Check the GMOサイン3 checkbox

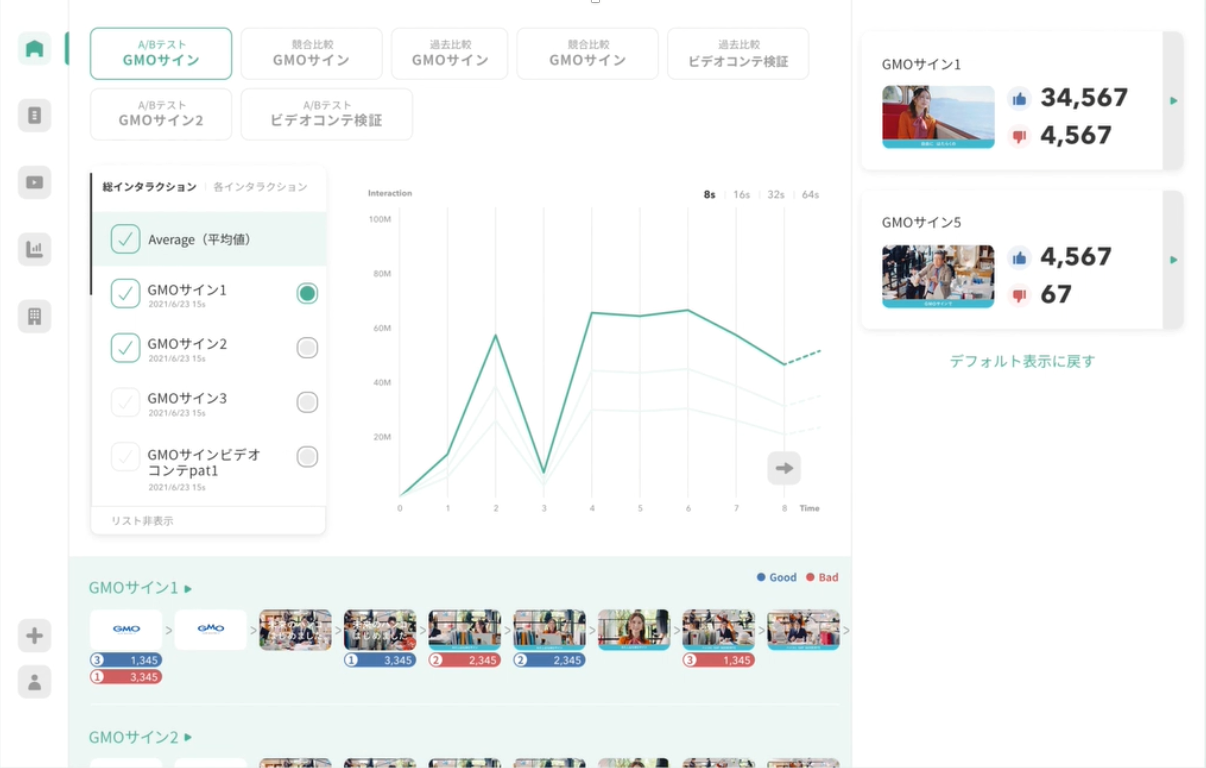pyautogui.click(x=125, y=402)
